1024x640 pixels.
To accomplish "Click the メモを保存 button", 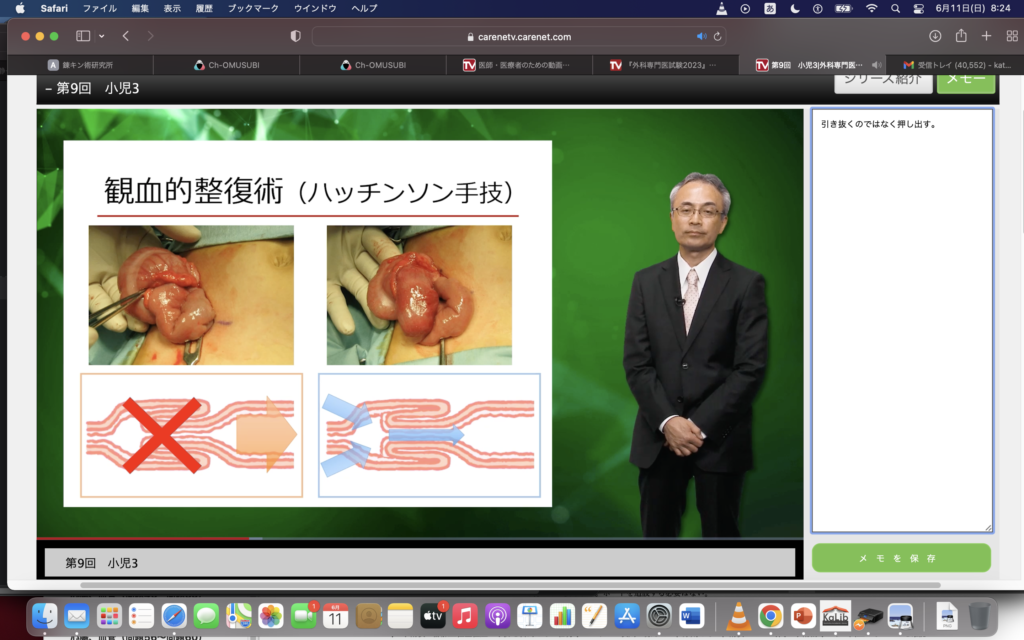I will (901, 558).
